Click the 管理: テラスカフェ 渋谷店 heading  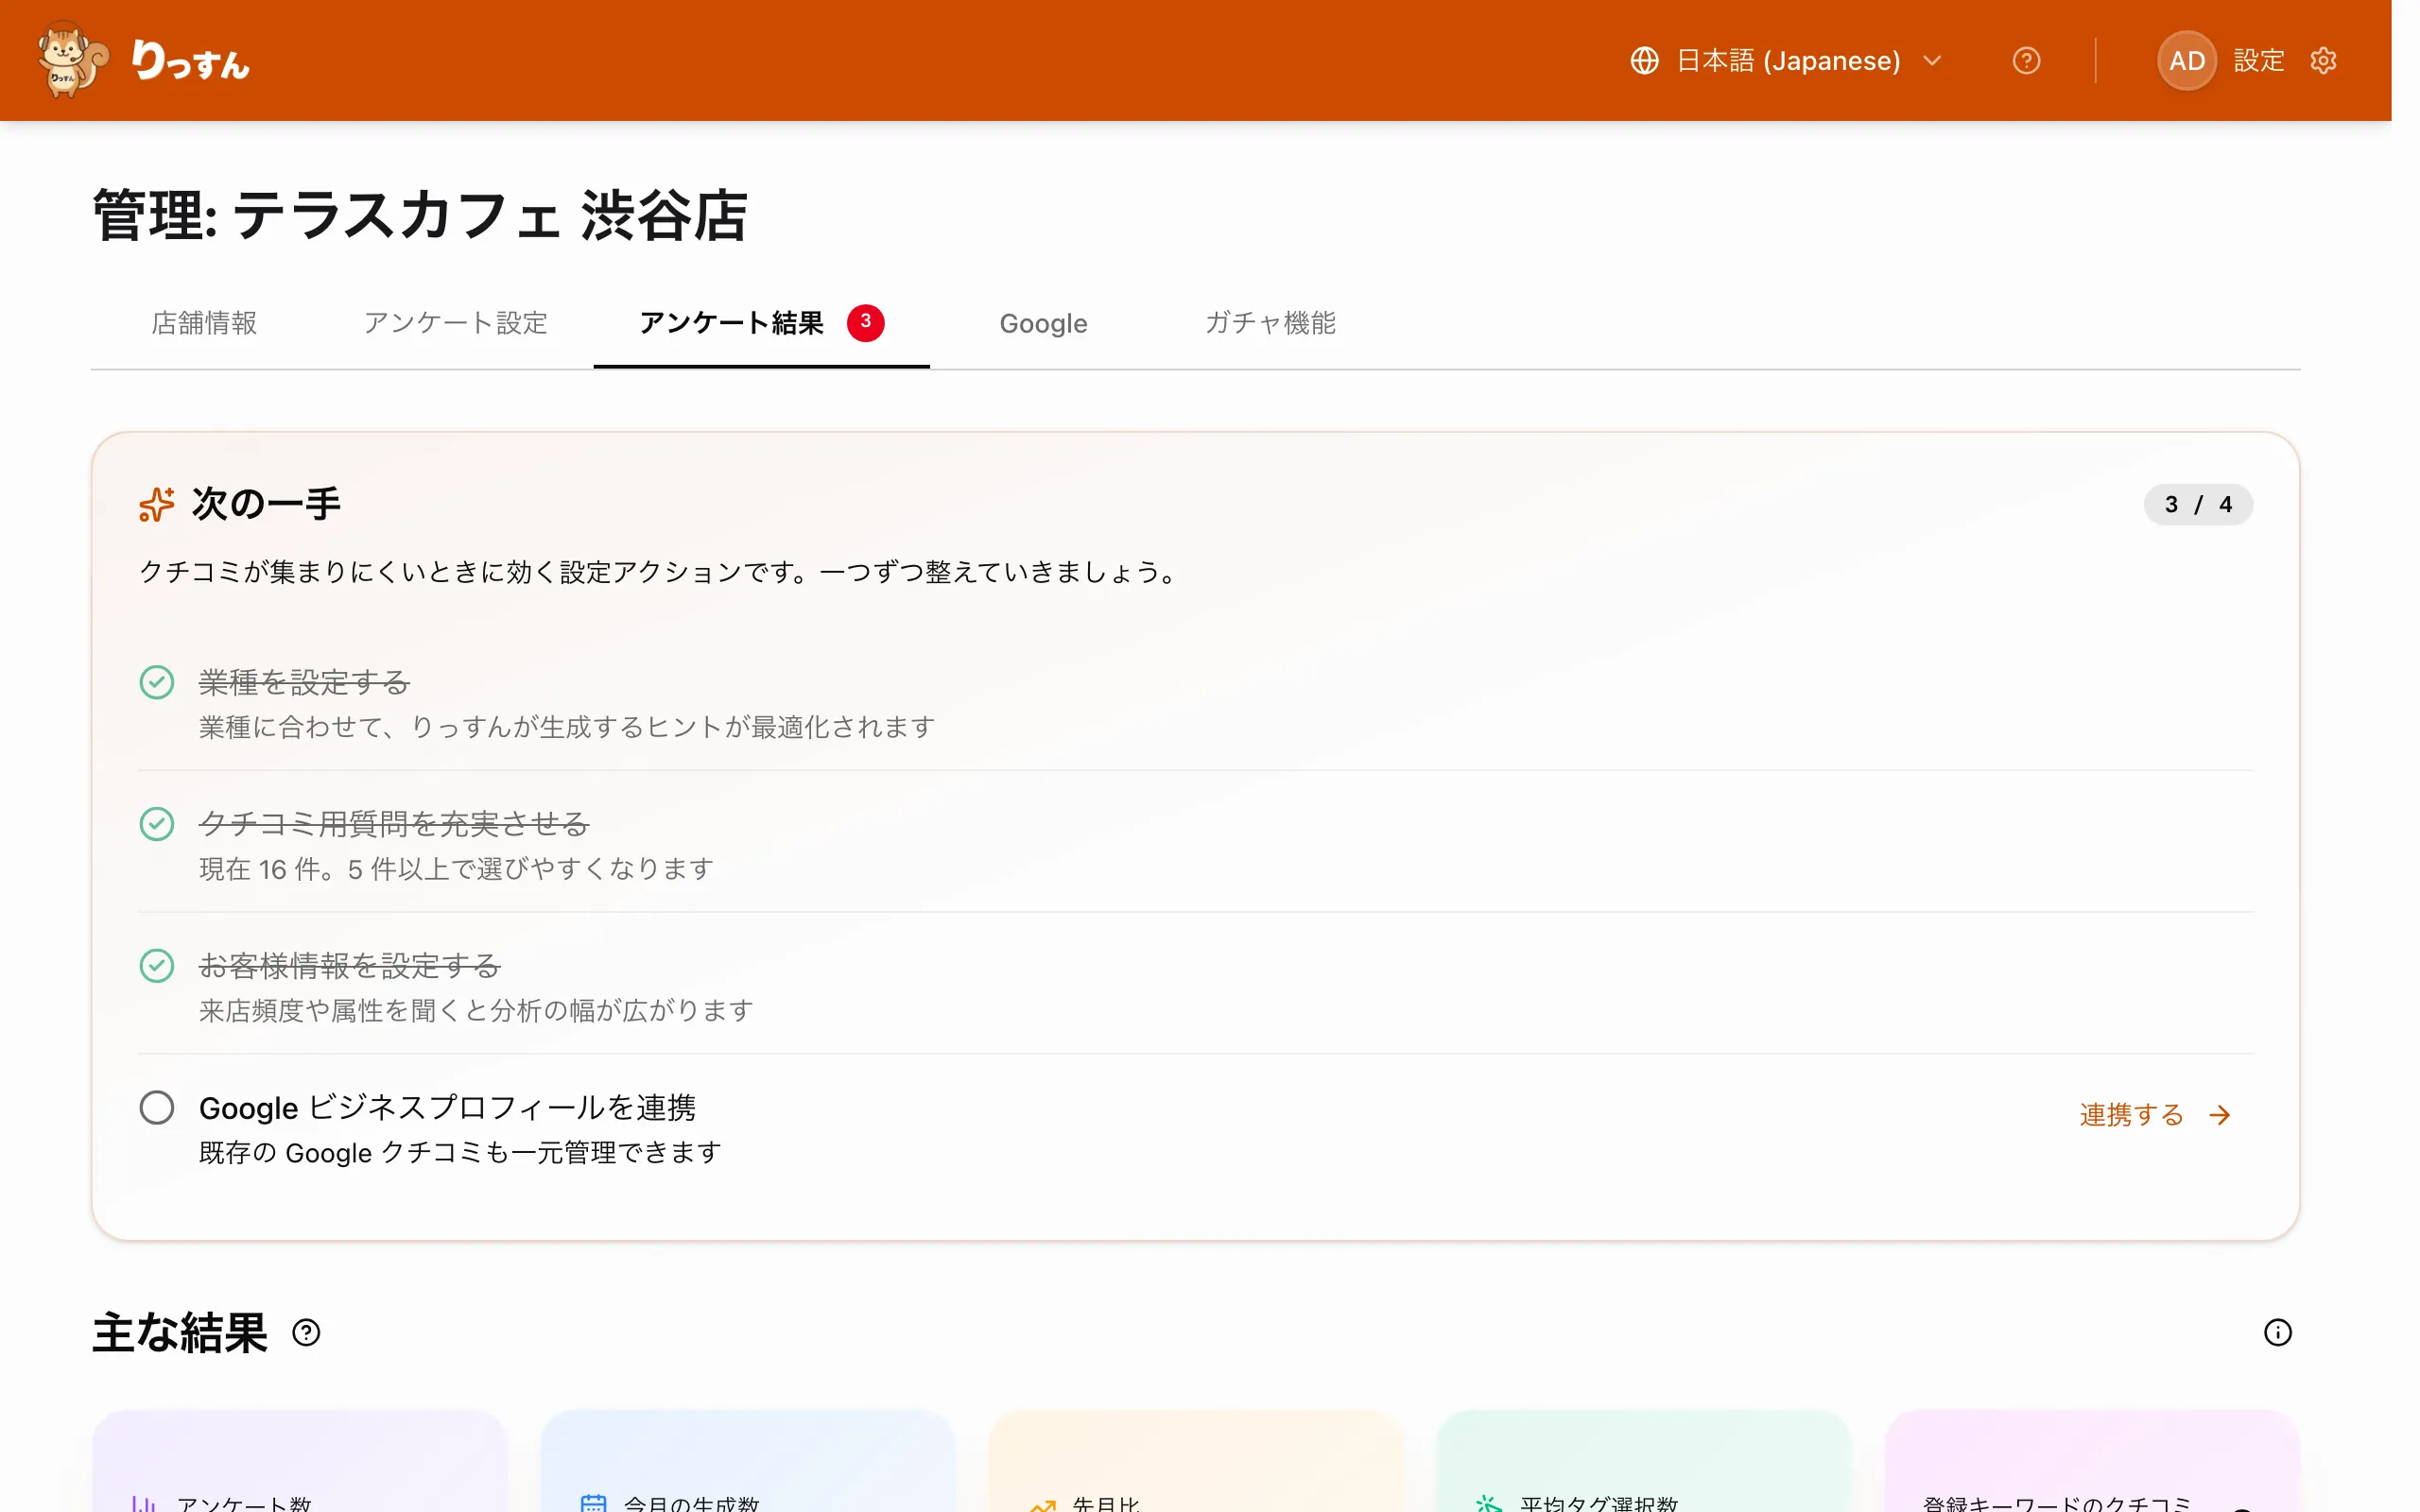[x=420, y=216]
